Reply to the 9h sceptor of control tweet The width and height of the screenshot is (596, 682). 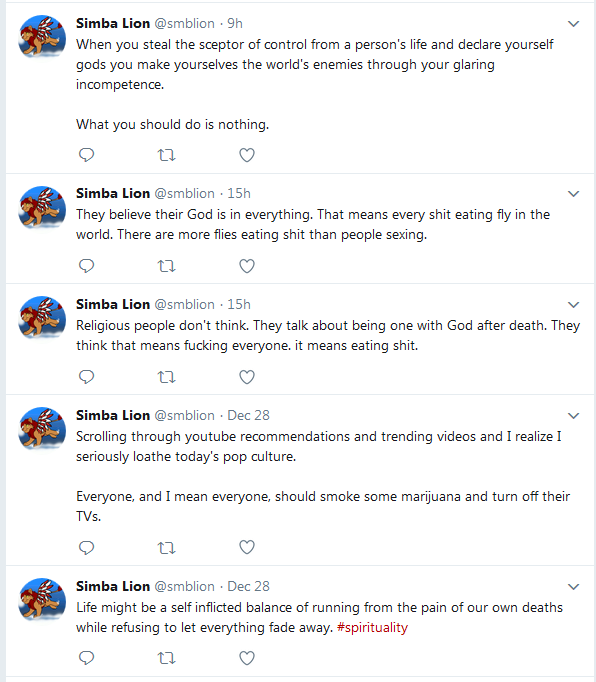point(86,155)
